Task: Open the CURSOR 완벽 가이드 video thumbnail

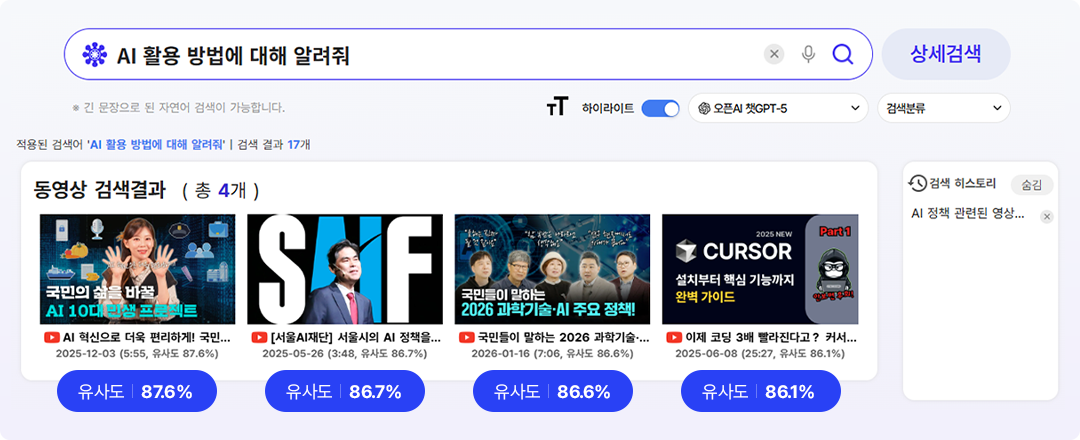Action: [x=760, y=269]
